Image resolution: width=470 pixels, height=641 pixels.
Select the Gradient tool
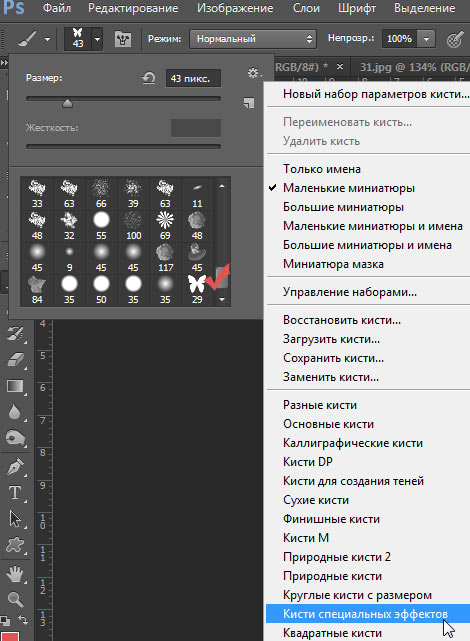tap(15, 386)
